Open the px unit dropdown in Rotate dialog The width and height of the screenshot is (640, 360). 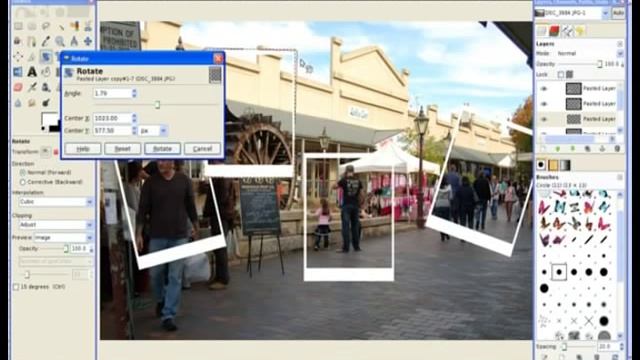(x=153, y=131)
